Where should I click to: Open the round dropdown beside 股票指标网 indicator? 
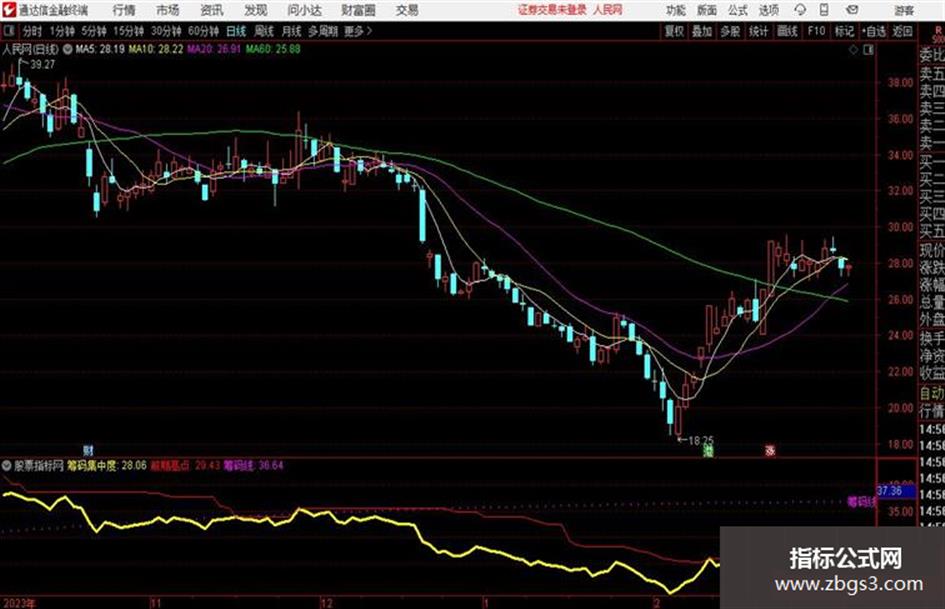pyautogui.click(x=7, y=465)
